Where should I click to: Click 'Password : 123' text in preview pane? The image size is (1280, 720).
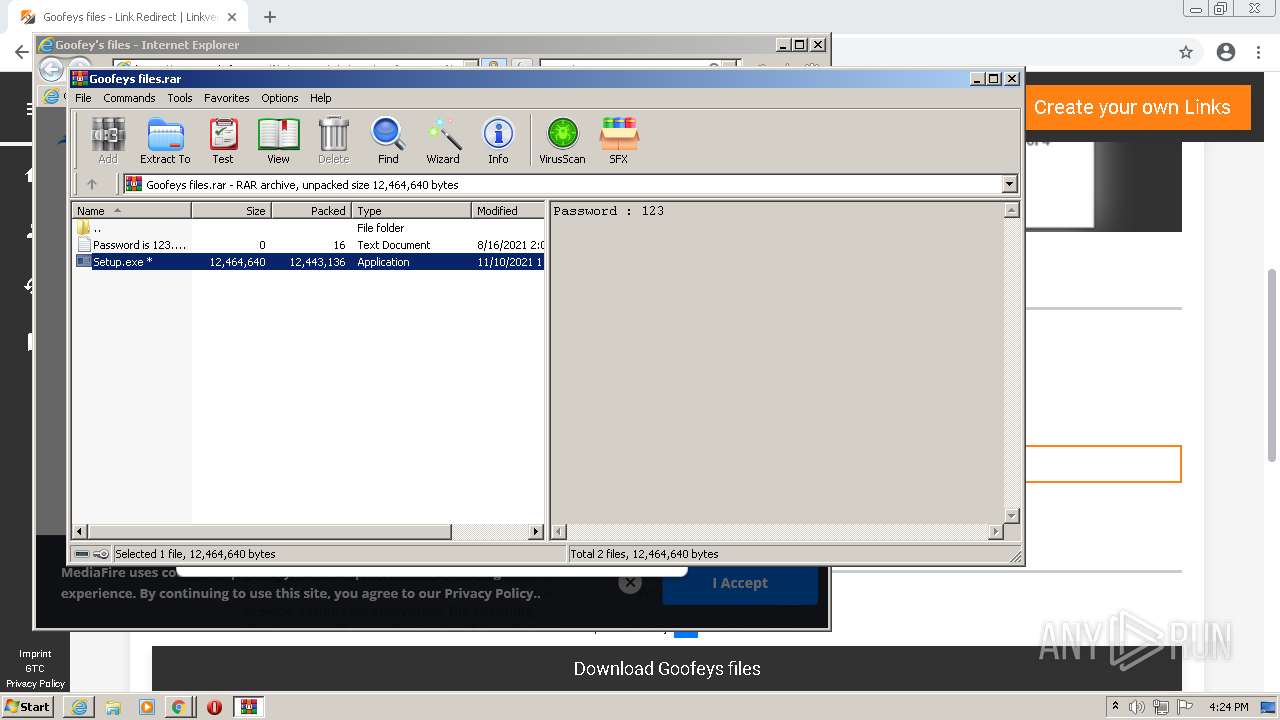point(608,211)
